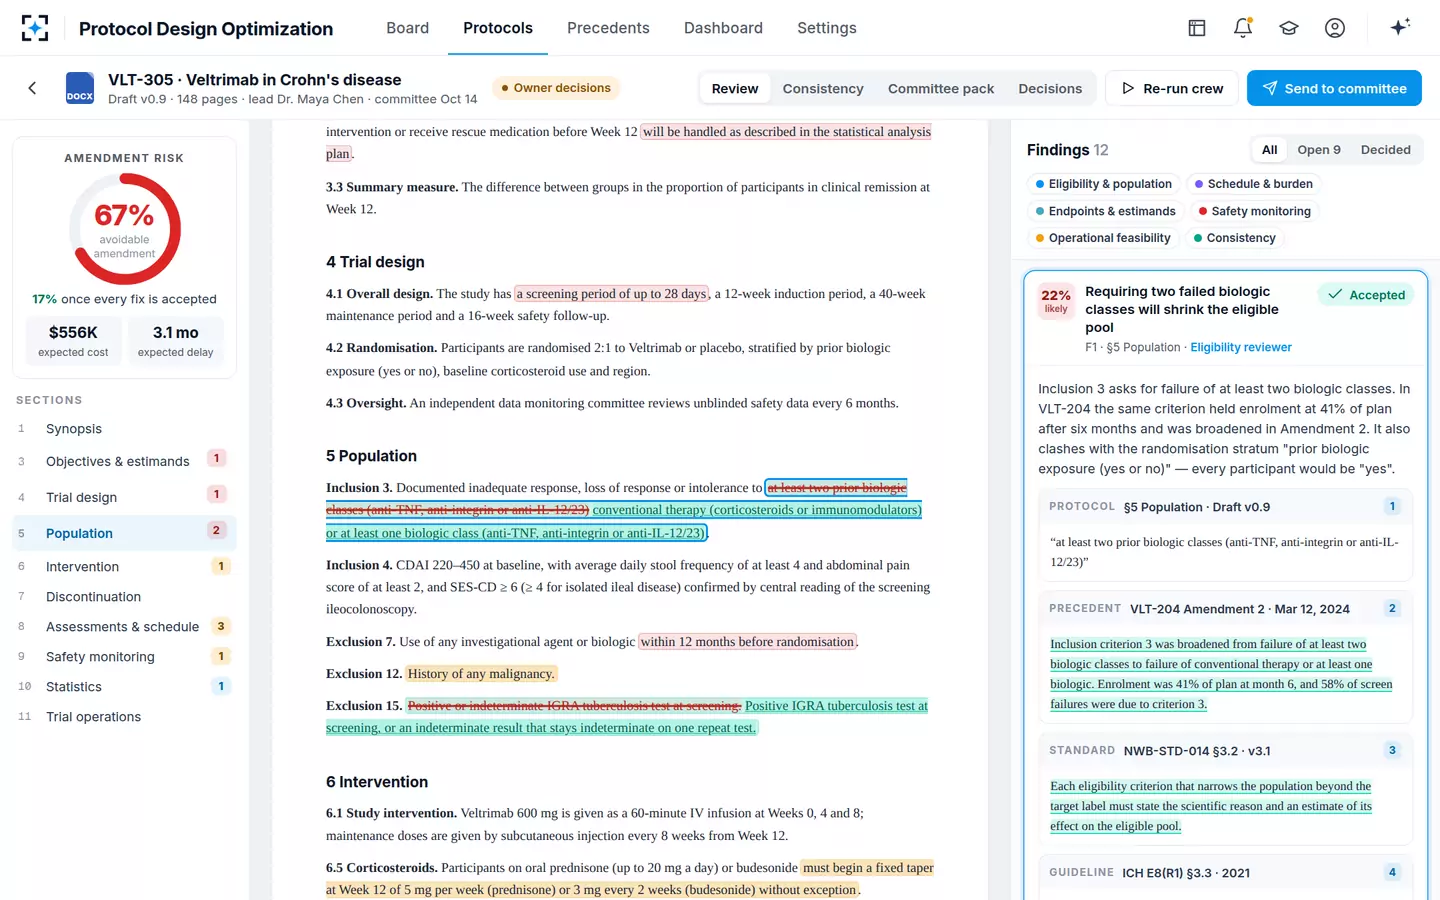Viewport: 1440px width, 900px height.
Task: Click the sparkle AI assistant icon
Action: pyautogui.click(x=1400, y=27)
